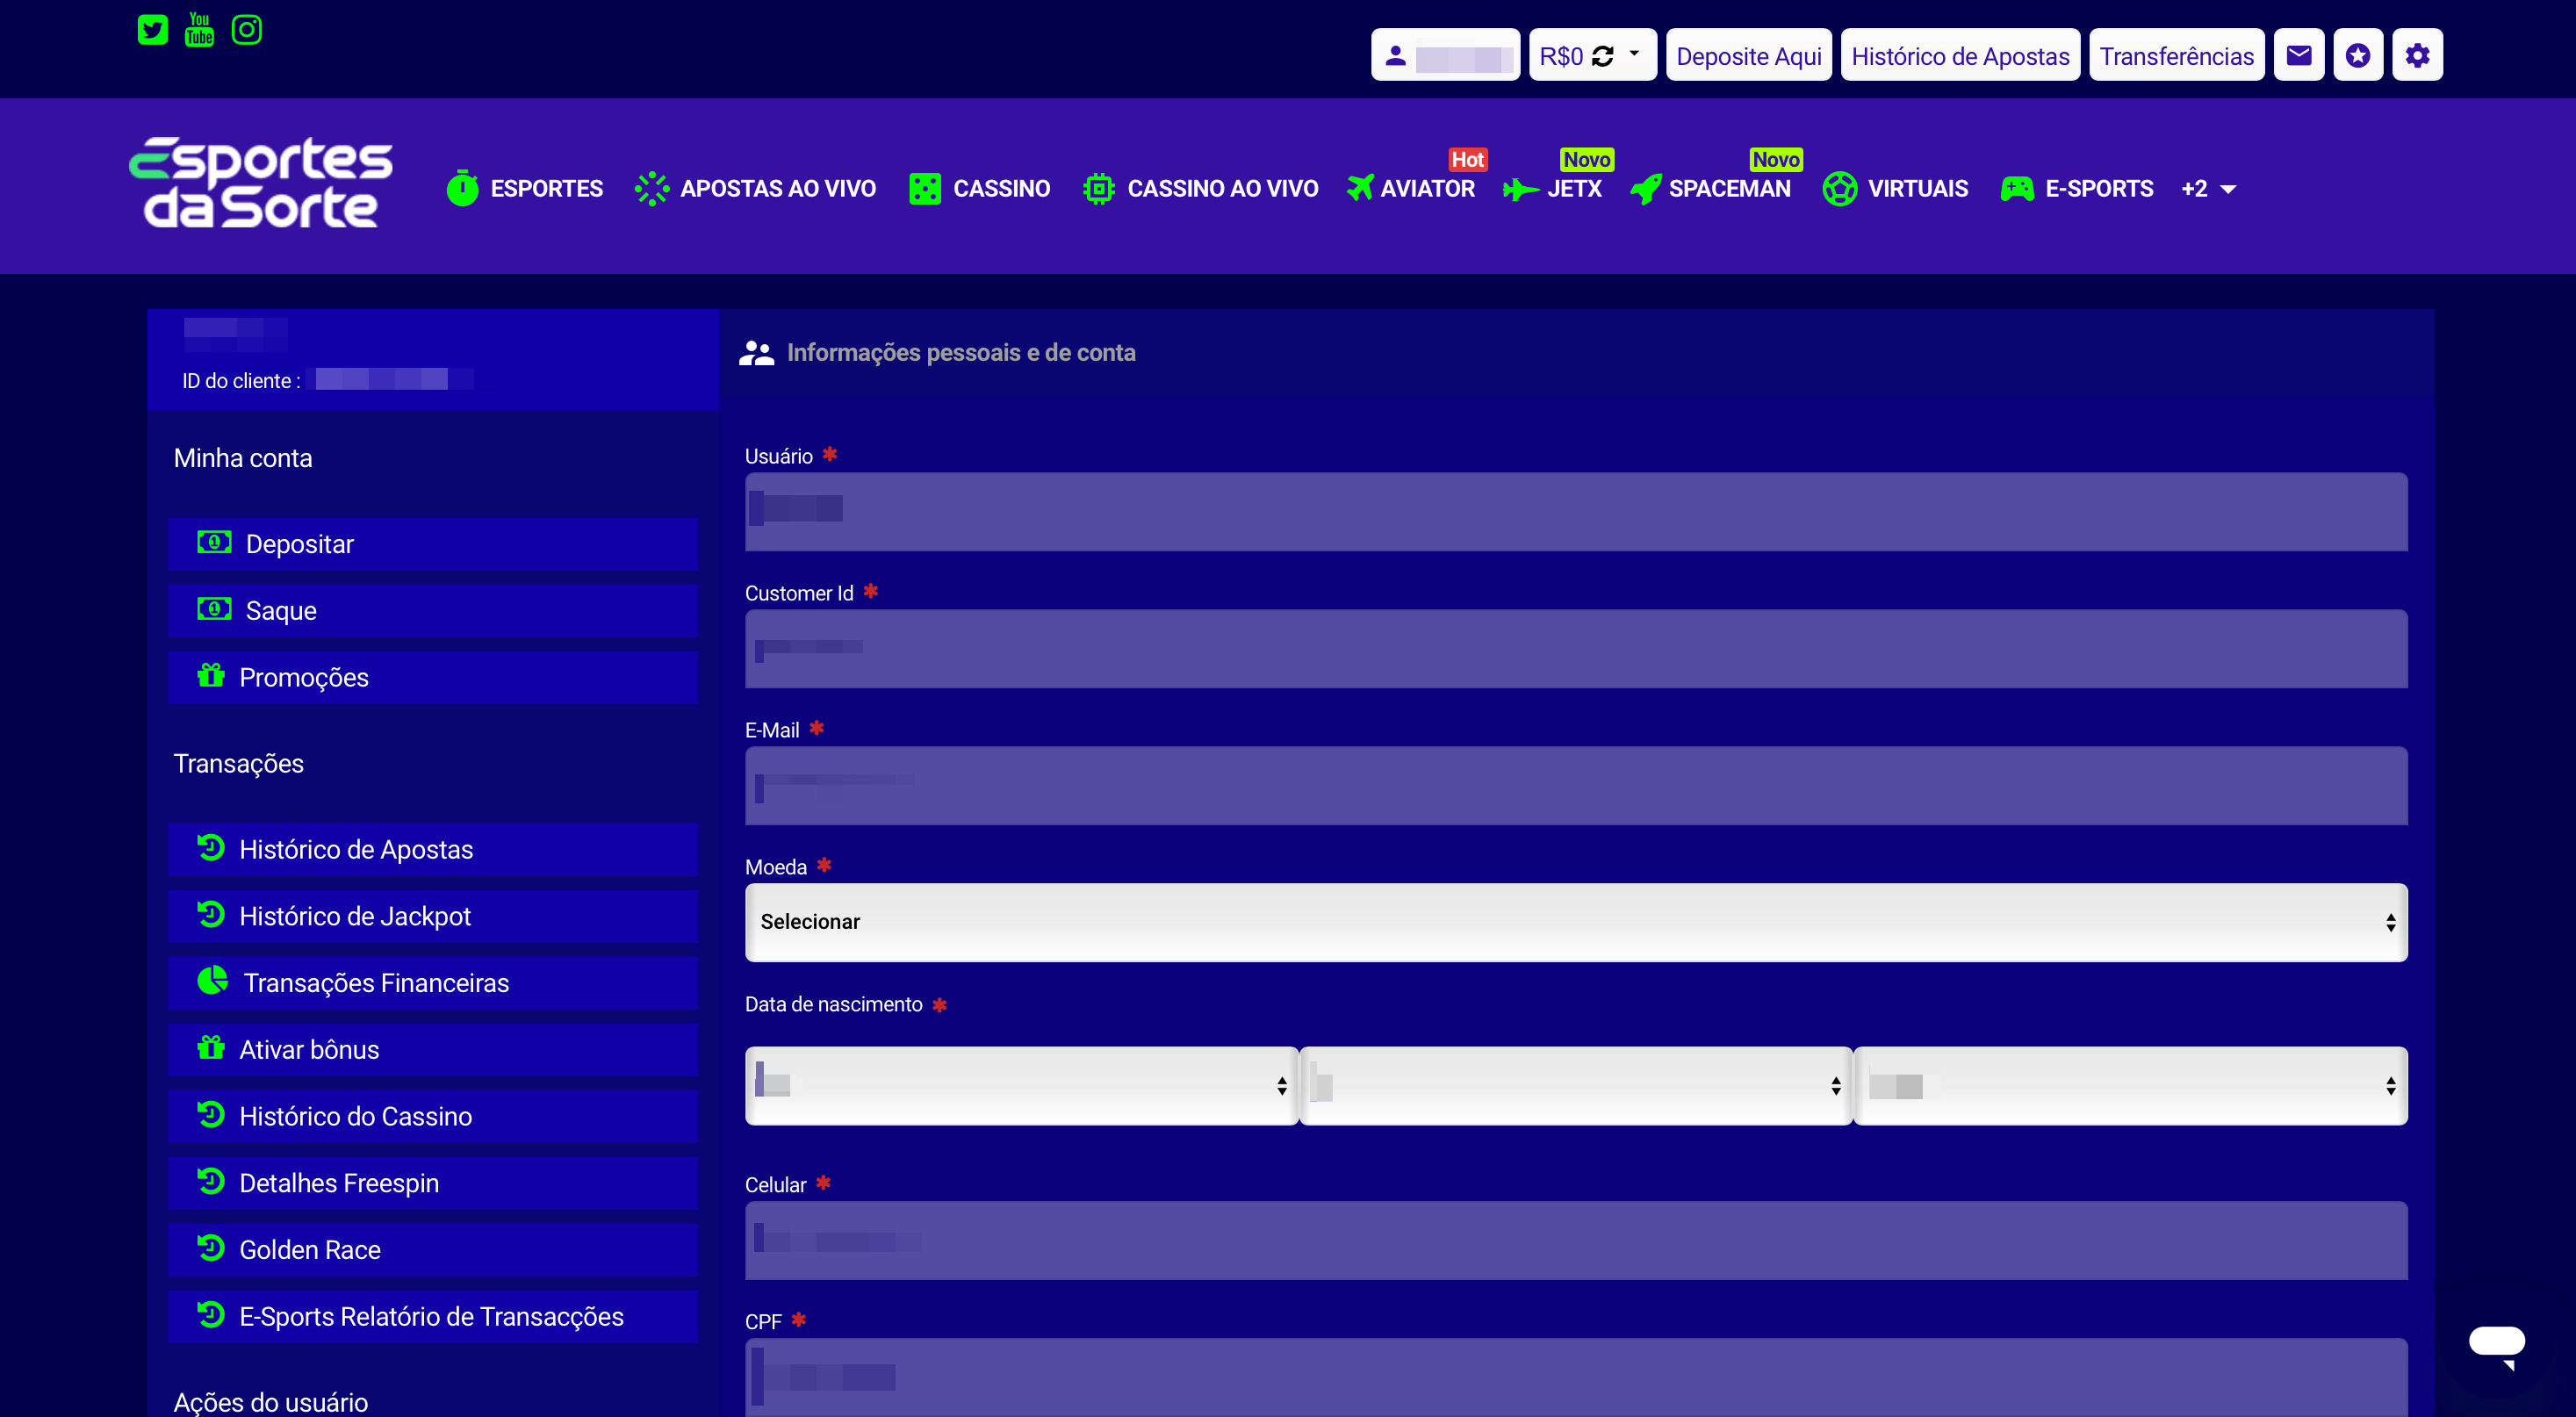The image size is (2576, 1417).
Task: Click the E-Mail input field
Action: point(1576,786)
